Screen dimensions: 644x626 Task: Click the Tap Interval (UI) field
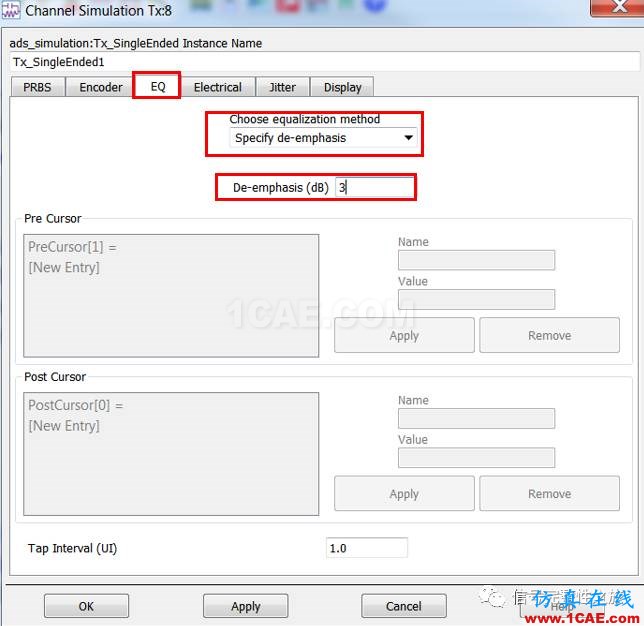point(366,548)
